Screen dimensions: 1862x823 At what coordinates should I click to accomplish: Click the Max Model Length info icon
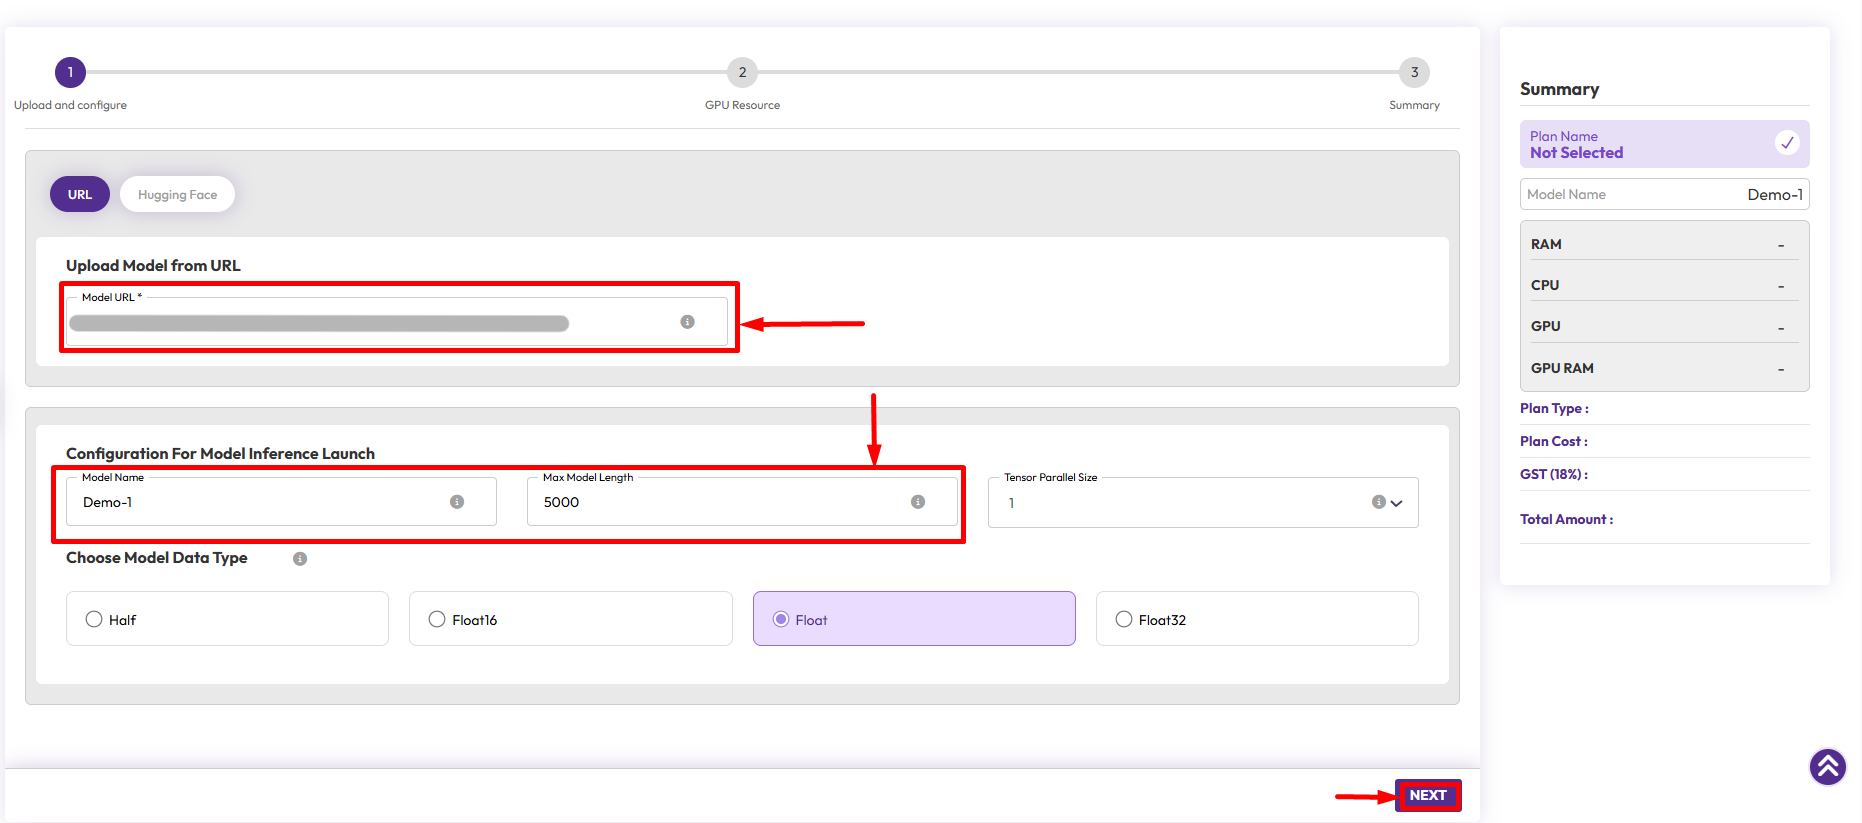click(x=918, y=502)
